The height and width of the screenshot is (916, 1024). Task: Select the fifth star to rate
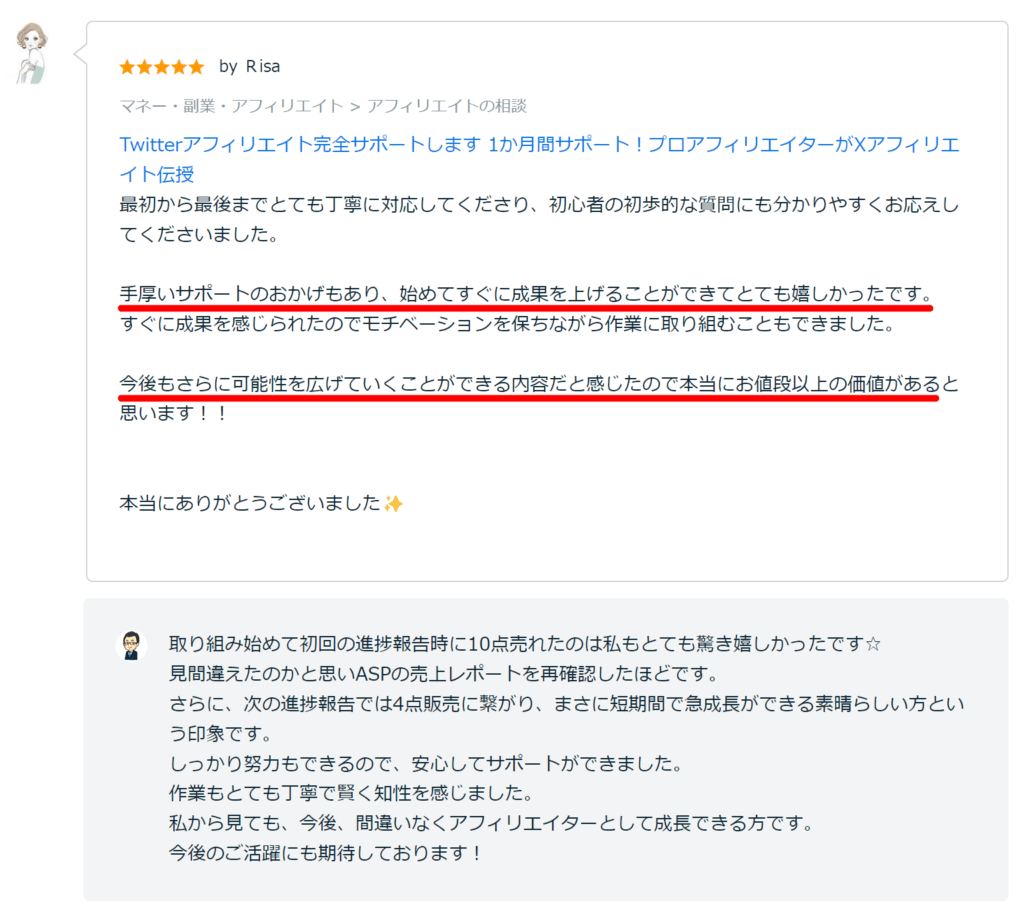pos(198,67)
